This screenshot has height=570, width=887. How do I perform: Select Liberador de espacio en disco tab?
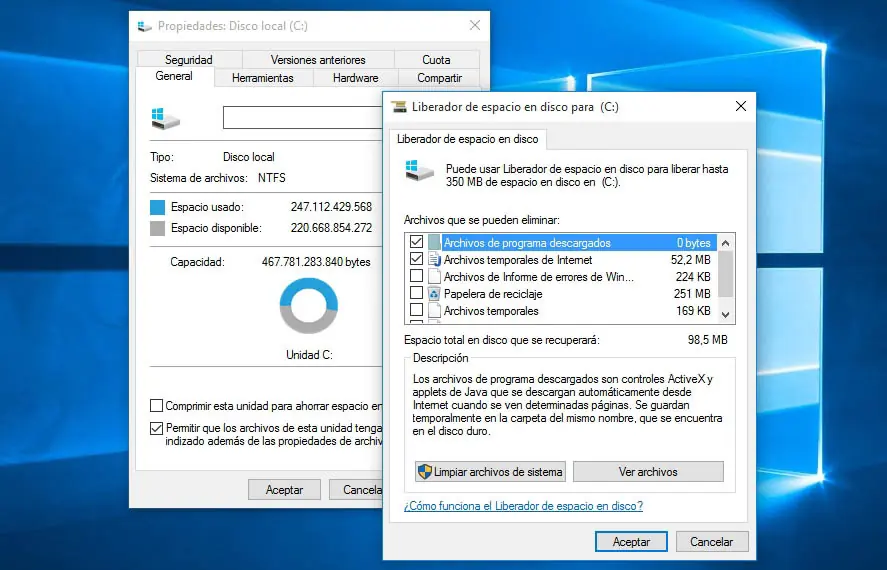point(468,139)
